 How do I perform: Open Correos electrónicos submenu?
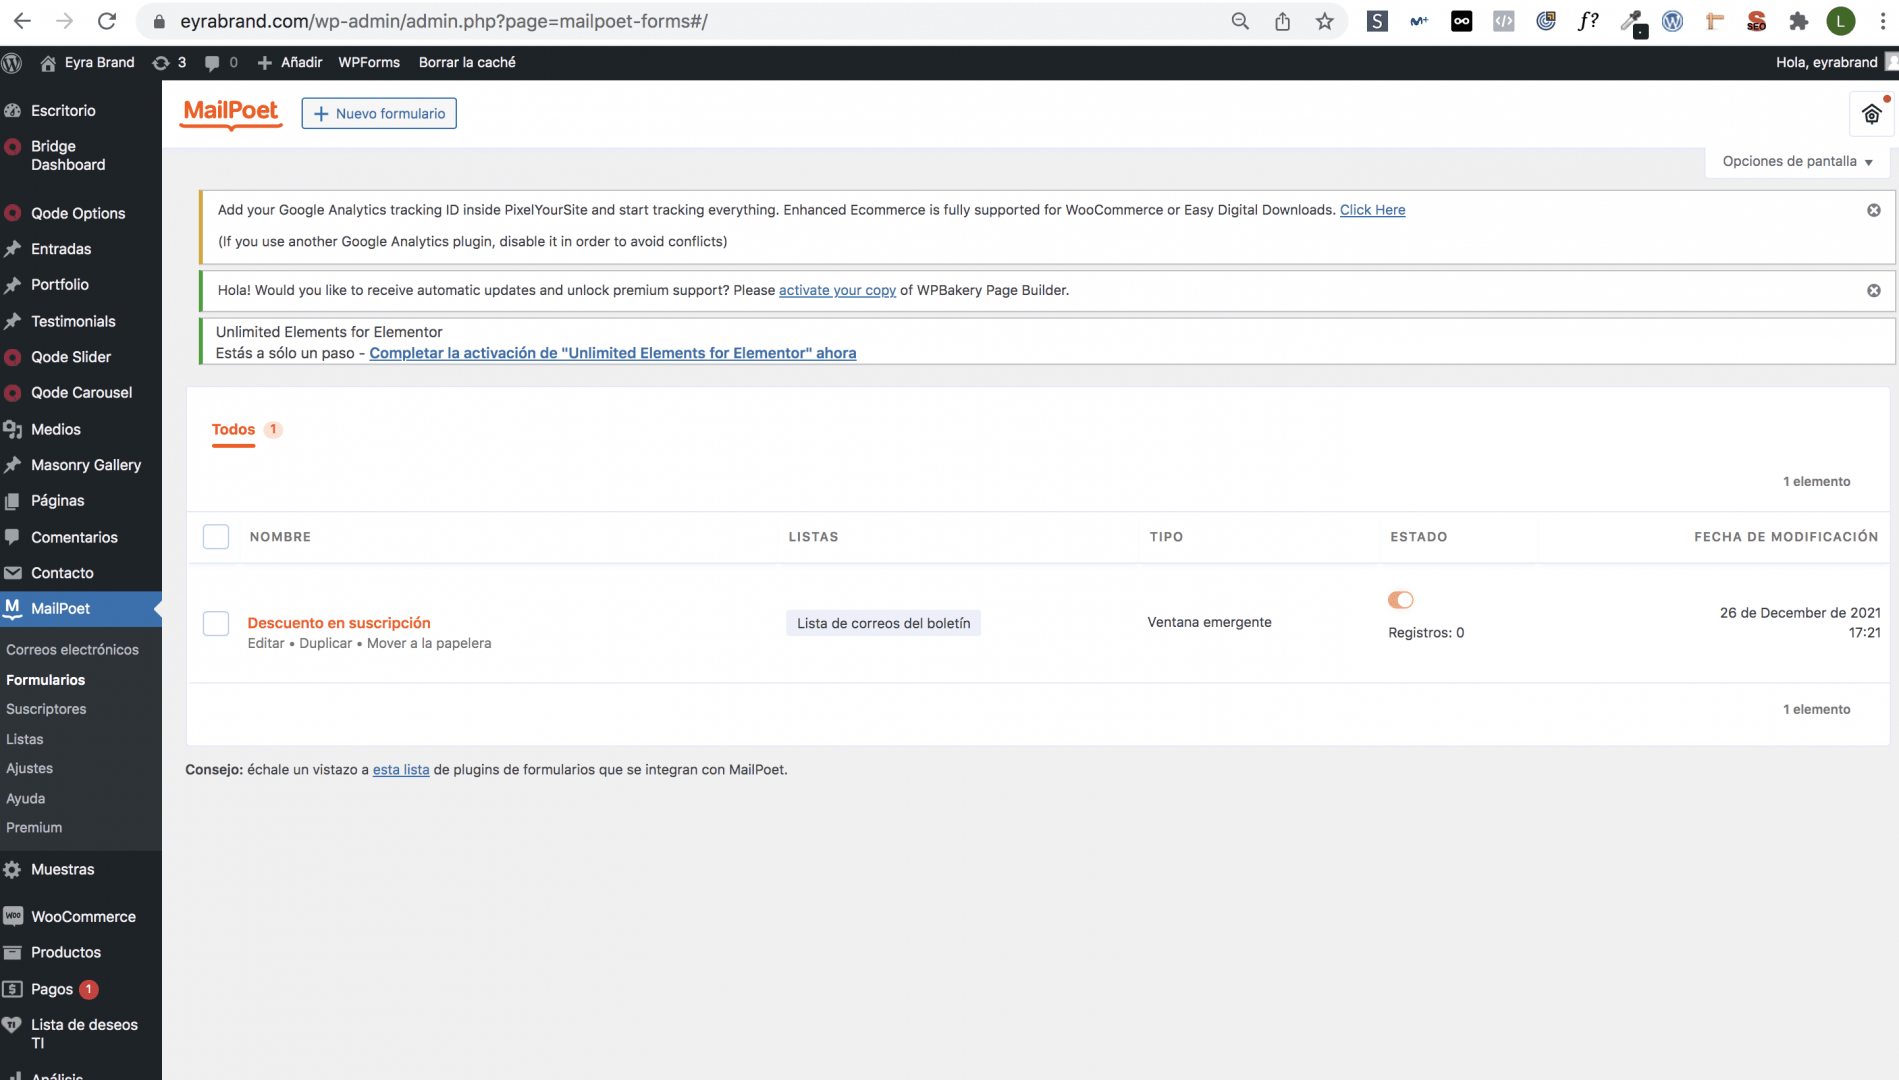[x=72, y=649]
